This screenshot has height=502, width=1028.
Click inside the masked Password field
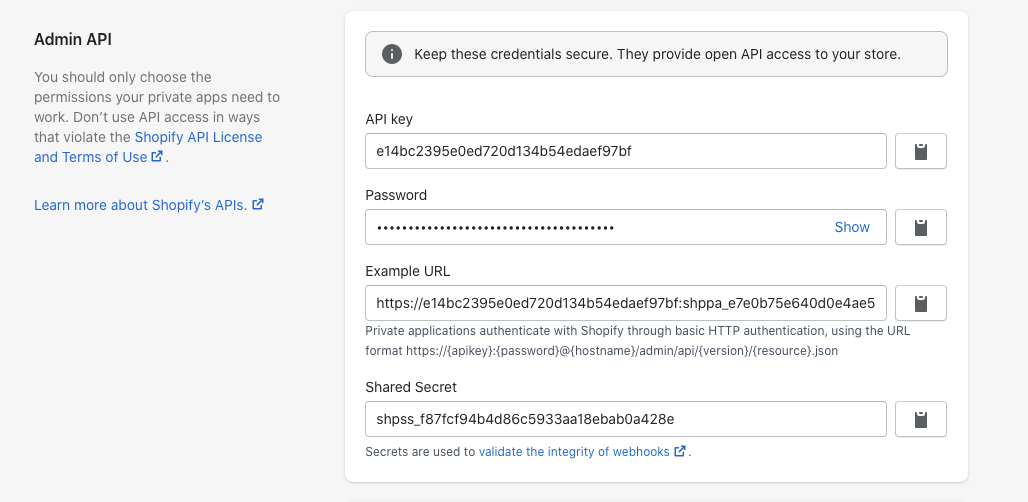(596, 227)
